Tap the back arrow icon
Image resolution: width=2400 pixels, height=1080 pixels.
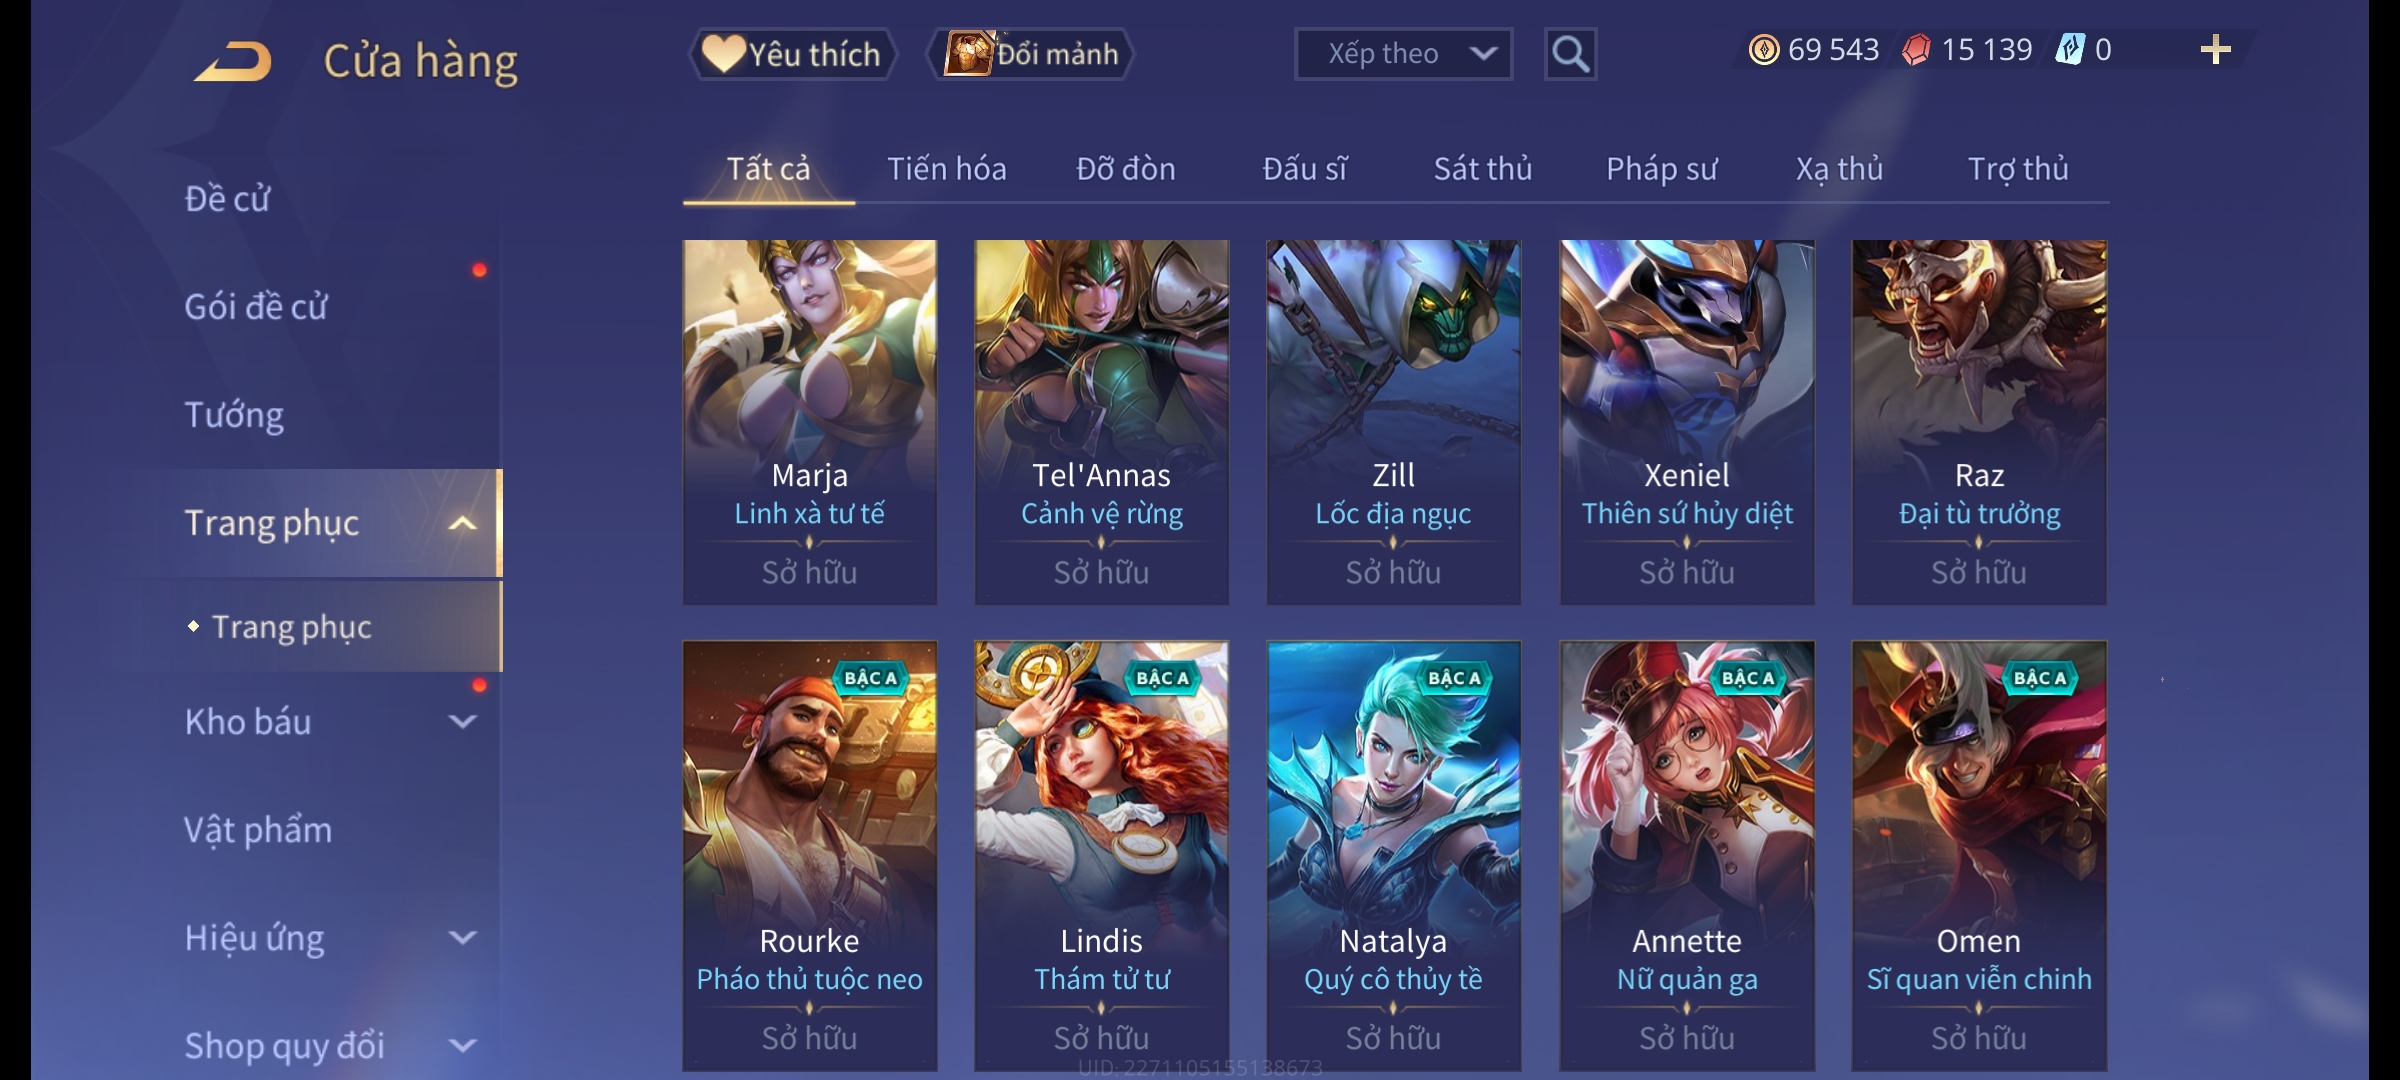pyautogui.click(x=233, y=61)
